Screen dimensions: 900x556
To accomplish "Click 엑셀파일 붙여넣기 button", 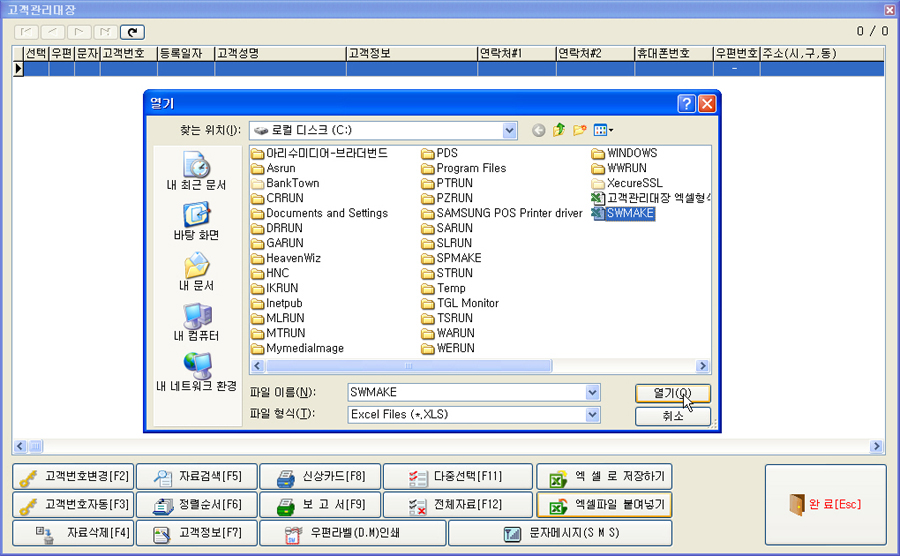I will [x=604, y=504].
